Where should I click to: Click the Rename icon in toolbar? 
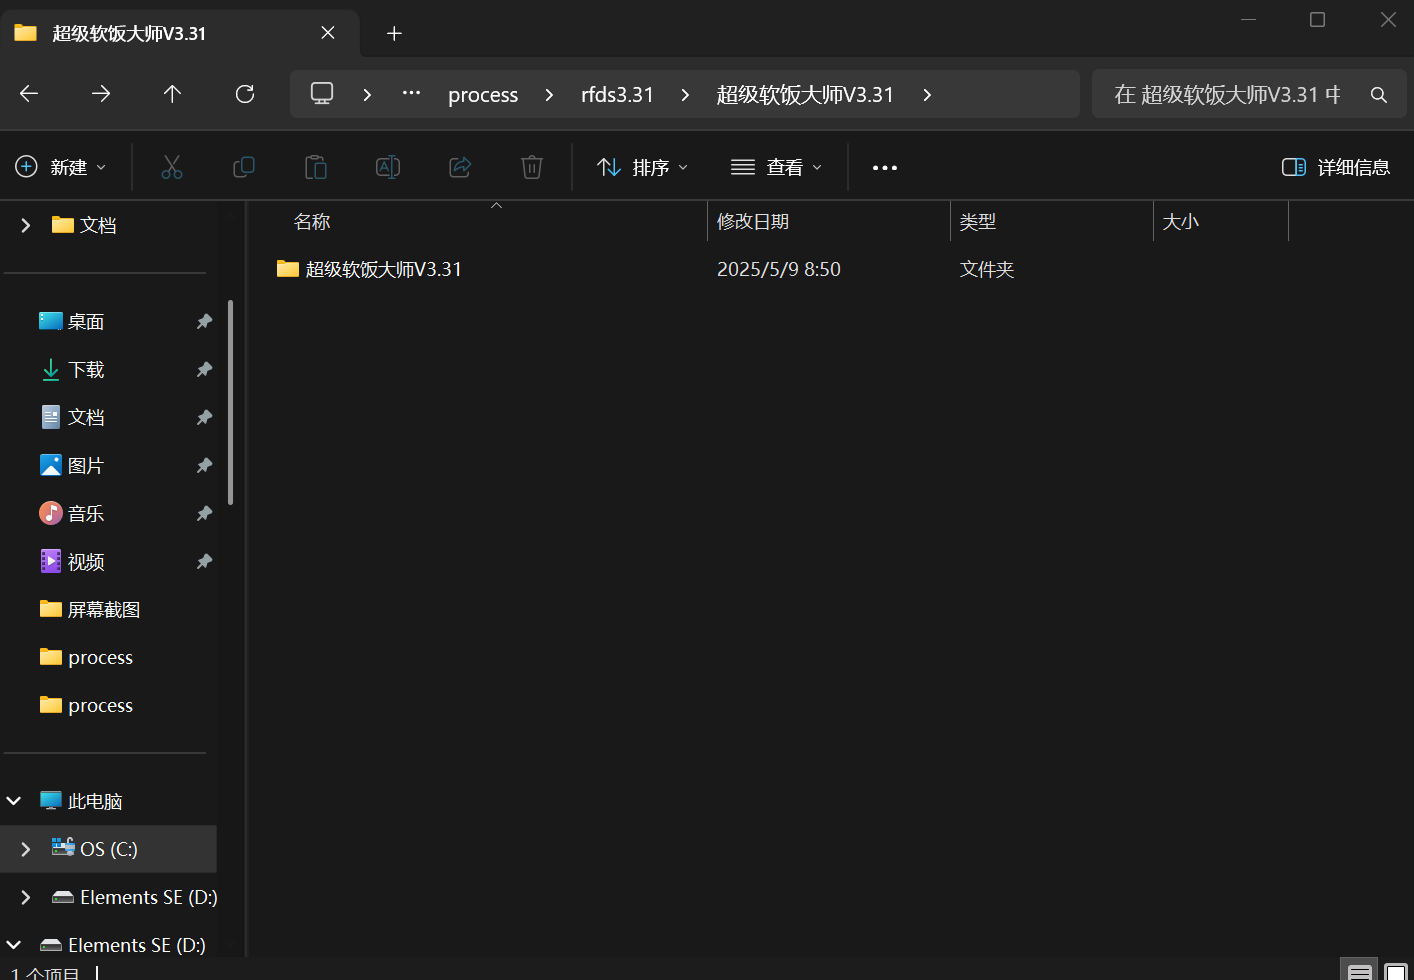coord(388,167)
